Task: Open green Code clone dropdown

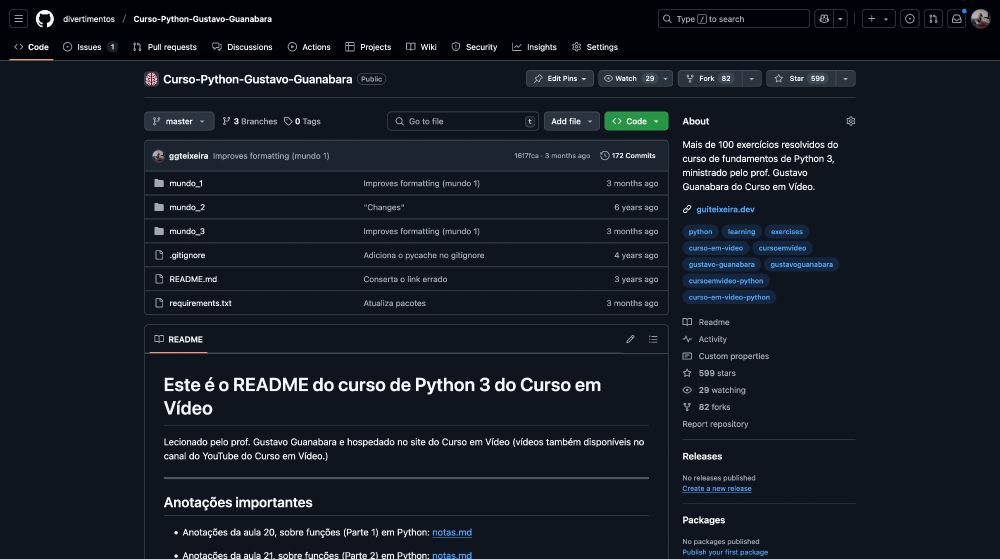Action: pos(636,121)
